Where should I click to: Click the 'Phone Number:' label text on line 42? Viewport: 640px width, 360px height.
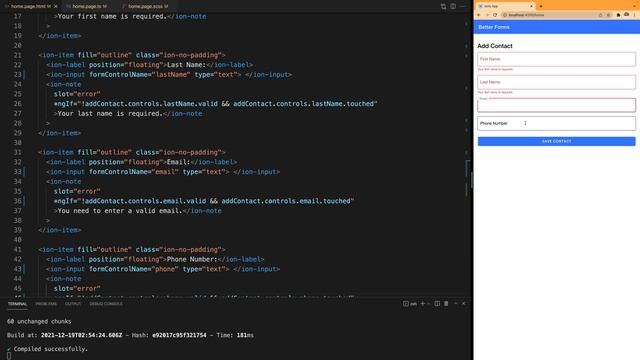pyautogui.click(x=192, y=259)
